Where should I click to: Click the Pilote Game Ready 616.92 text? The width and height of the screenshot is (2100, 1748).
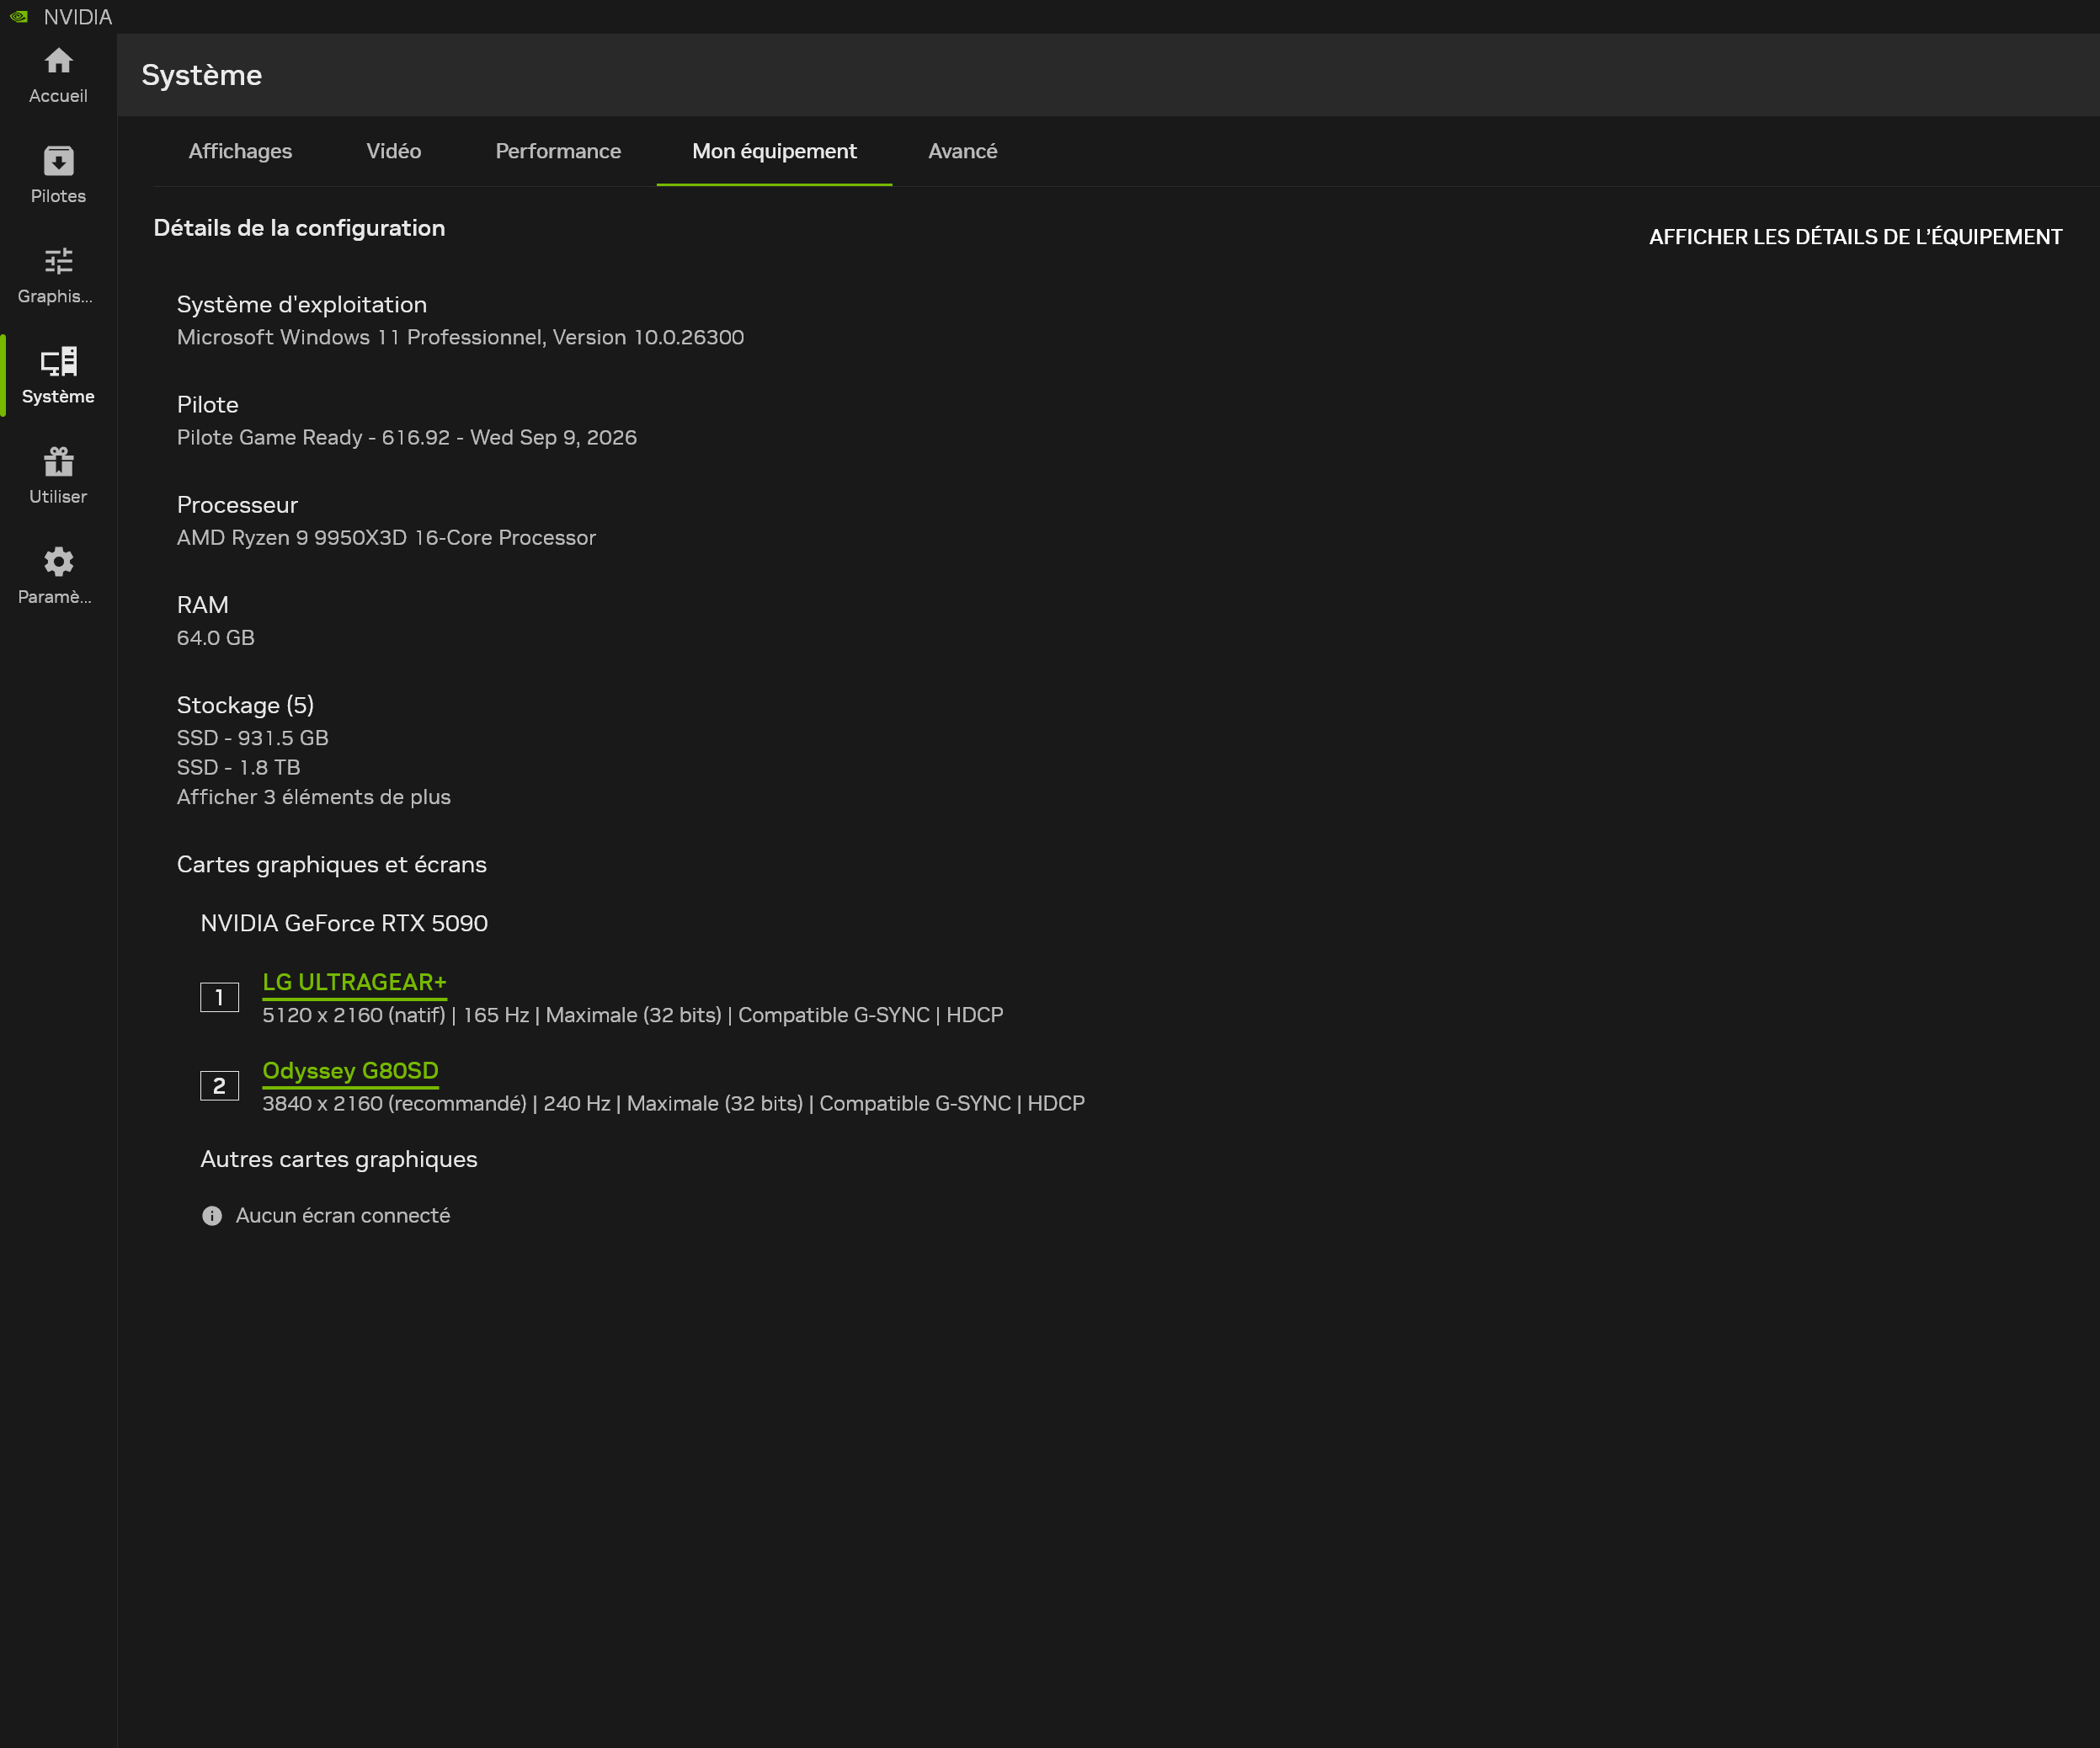coord(407,437)
